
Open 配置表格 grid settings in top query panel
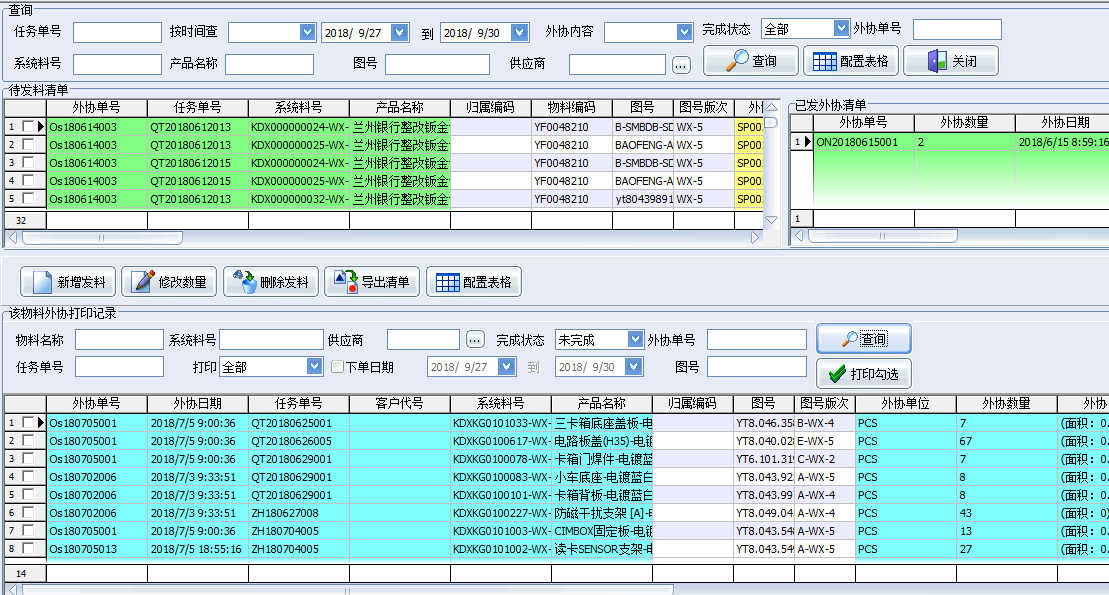(851, 61)
